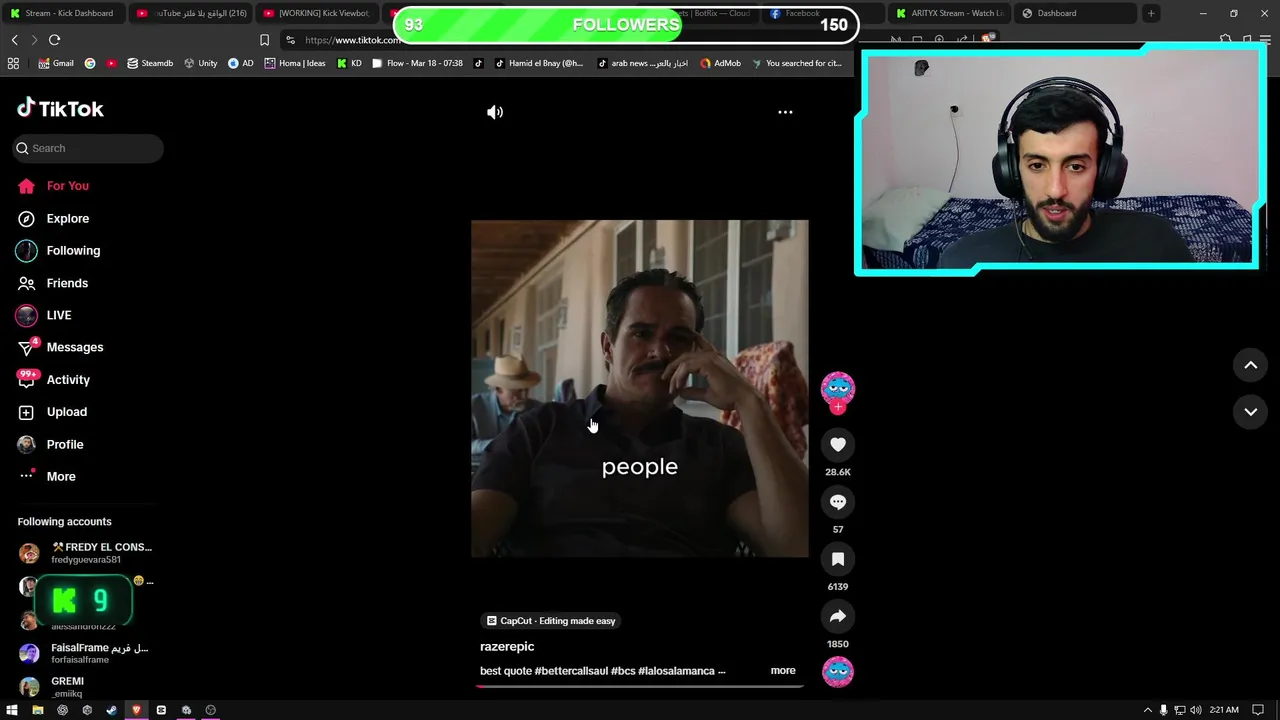Viewport: 1280px width, 720px height.
Task: Open the Explore page
Action: pyautogui.click(x=66, y=218)
